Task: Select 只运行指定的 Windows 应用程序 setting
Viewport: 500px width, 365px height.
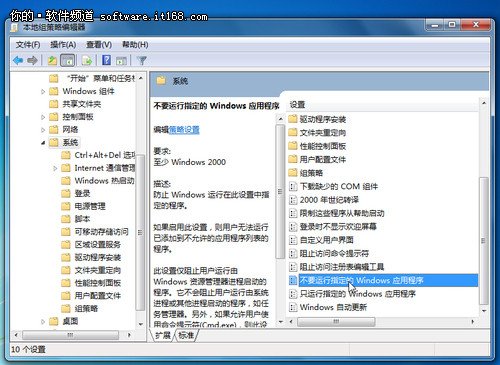Action: click(x=357, y=294)
